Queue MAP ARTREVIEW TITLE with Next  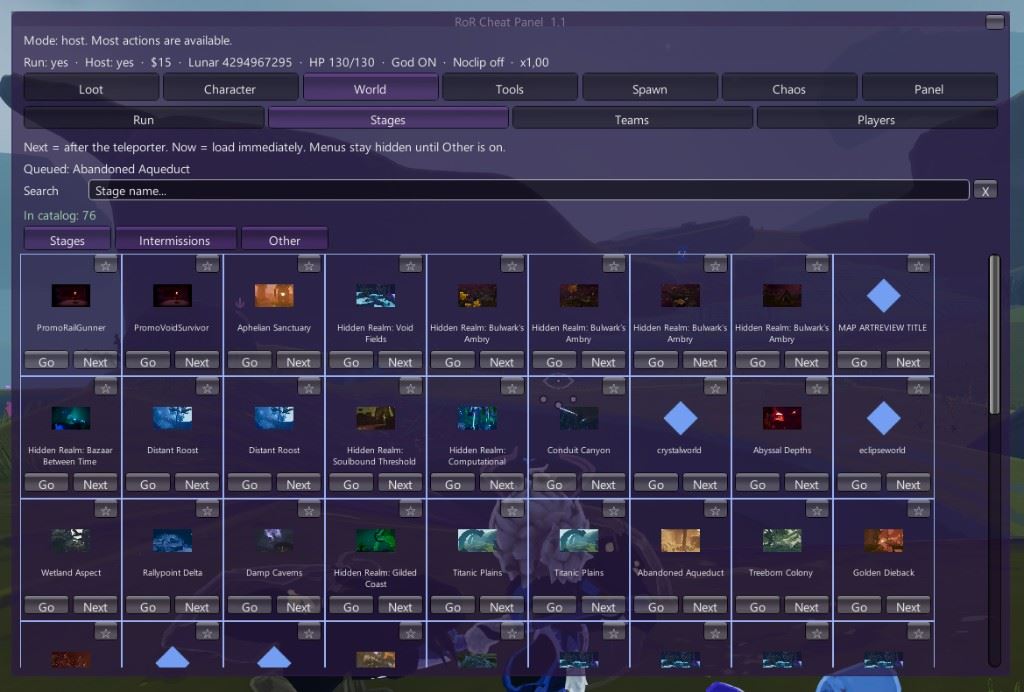(x=908, y=362)
